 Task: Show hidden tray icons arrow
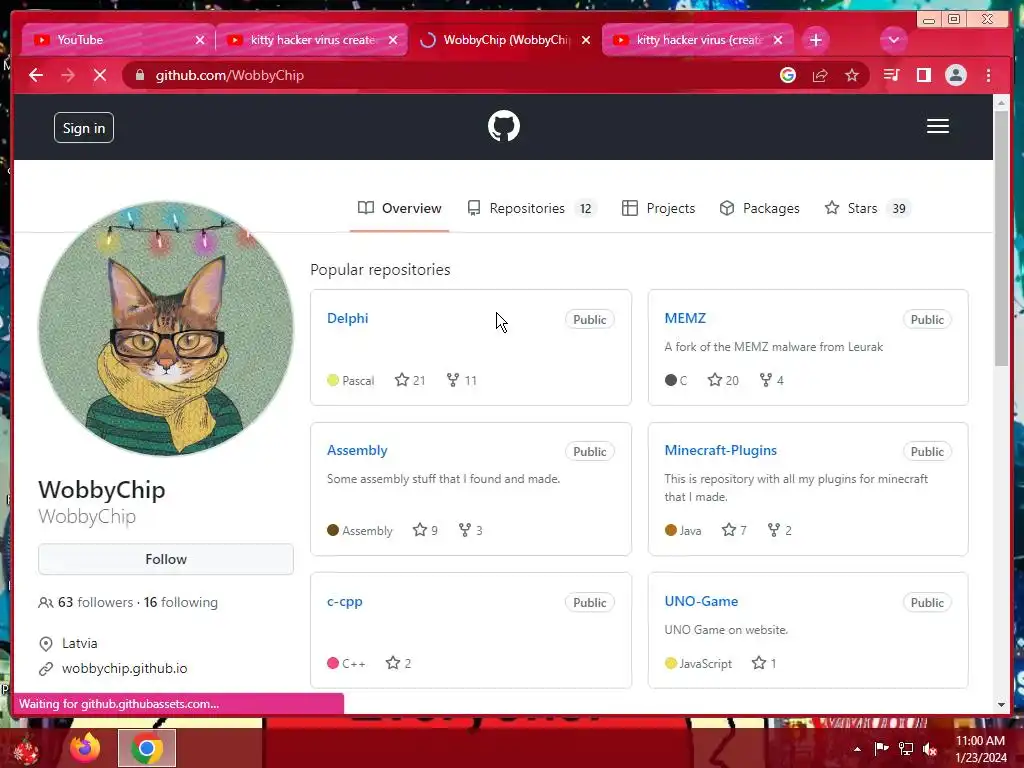[x=857, y=749]
